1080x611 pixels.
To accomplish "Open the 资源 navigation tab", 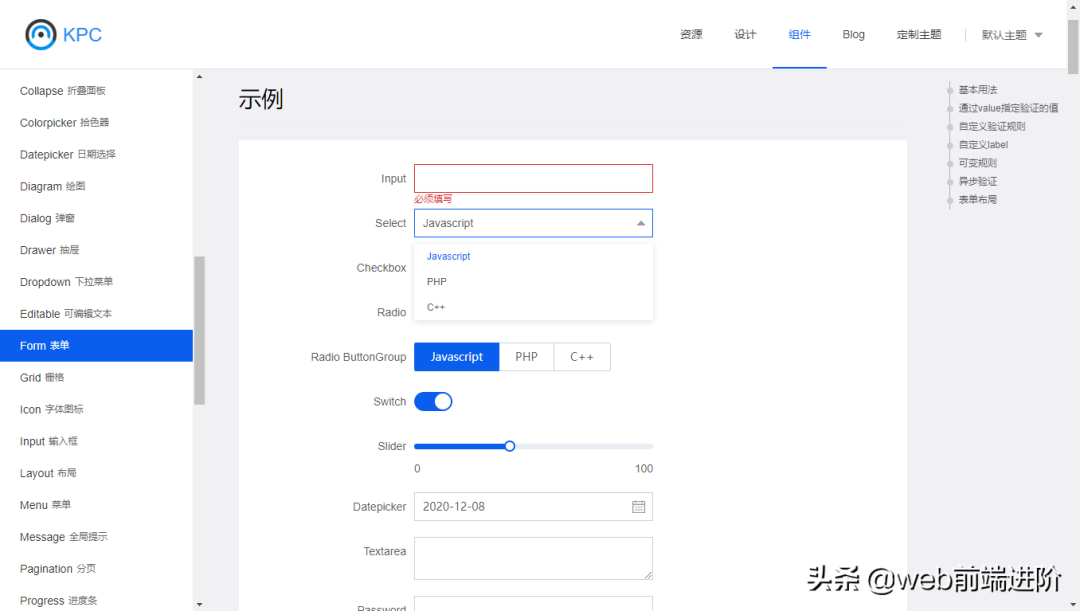I will 691,34.
